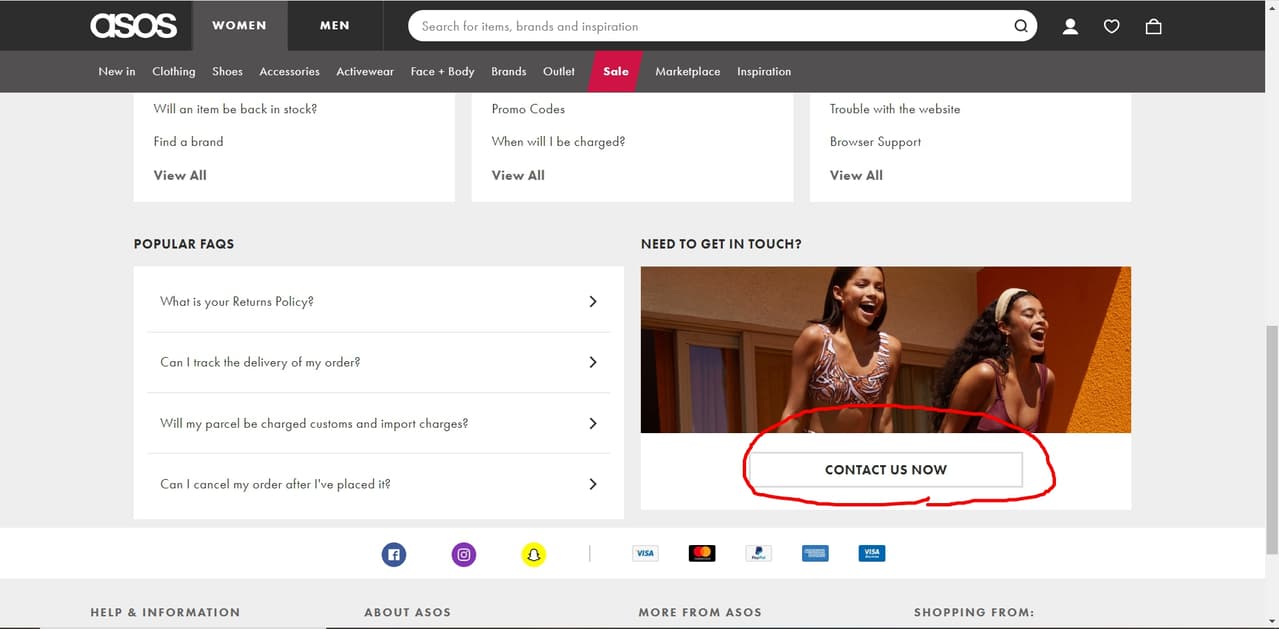Screen dimensions: 1279x629
Task: Open the My Account profile icon
Action: point(1070,27)
